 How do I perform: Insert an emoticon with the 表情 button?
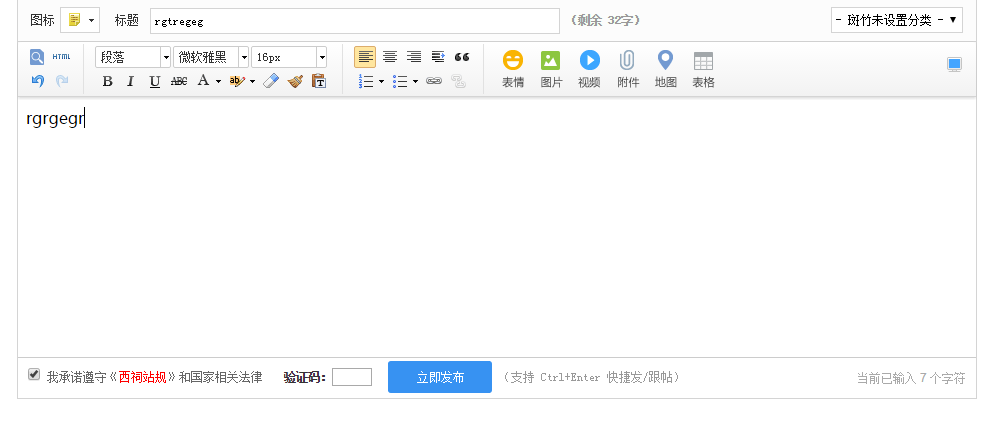(512, 69)
